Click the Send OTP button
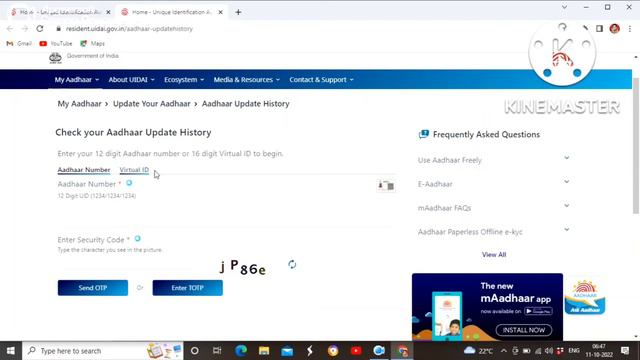 click(93, 288)
